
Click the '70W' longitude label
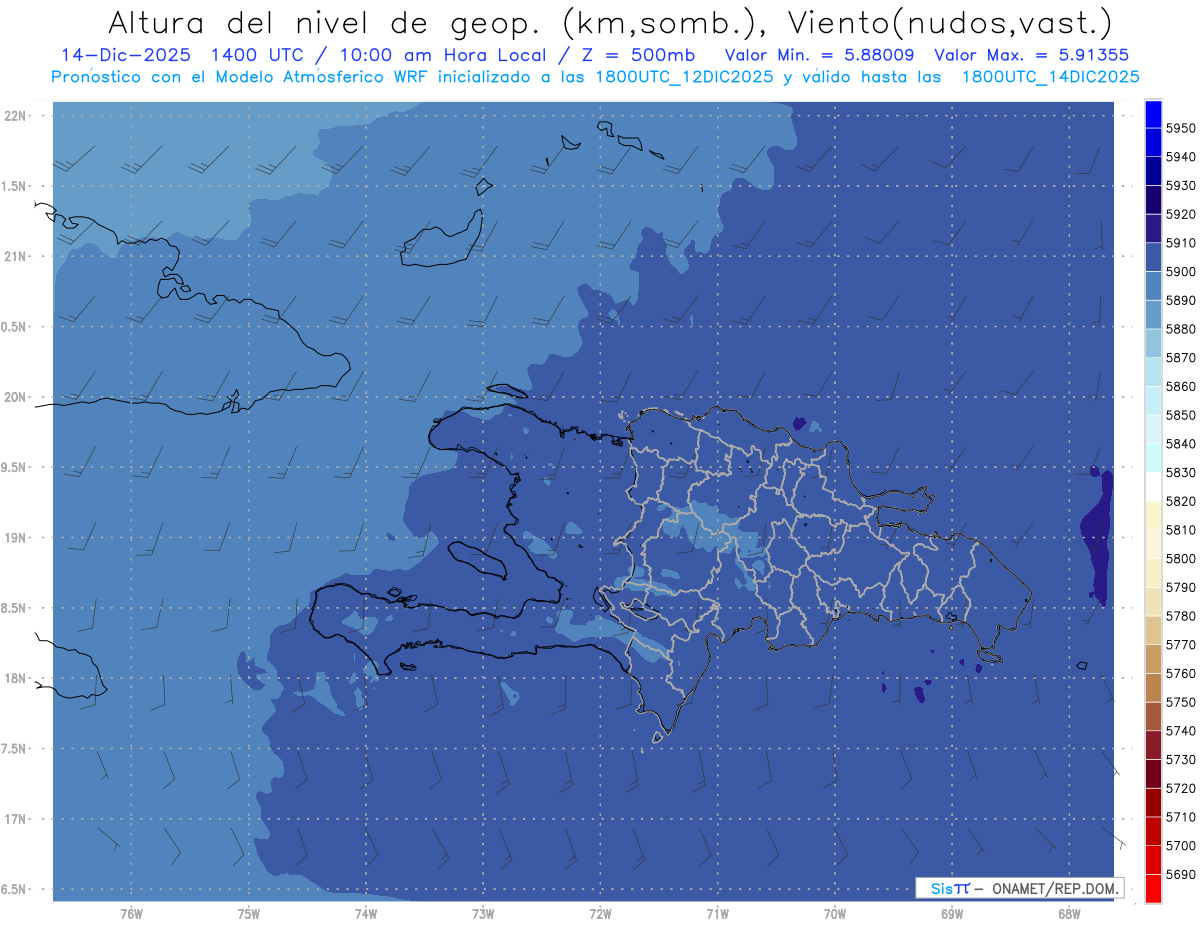pos(835,914)
